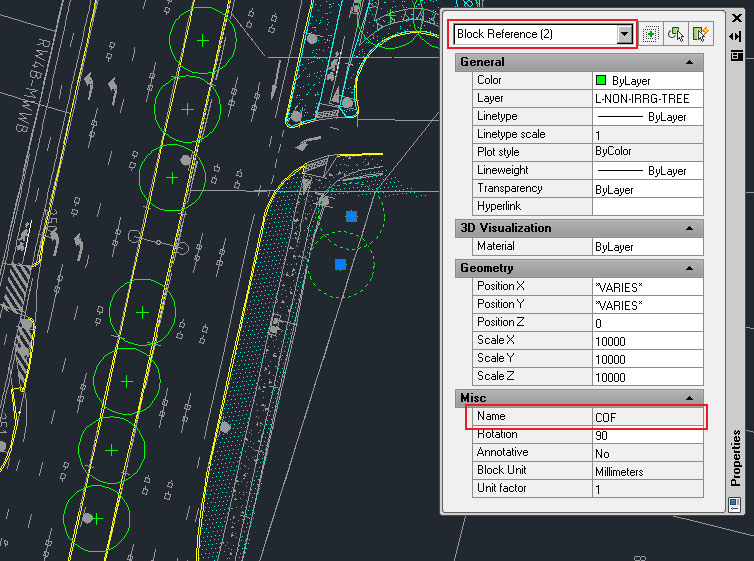Click the icon at the palette's bottom corner
This screenshot has height=561, width=754.
coord(735,504)
